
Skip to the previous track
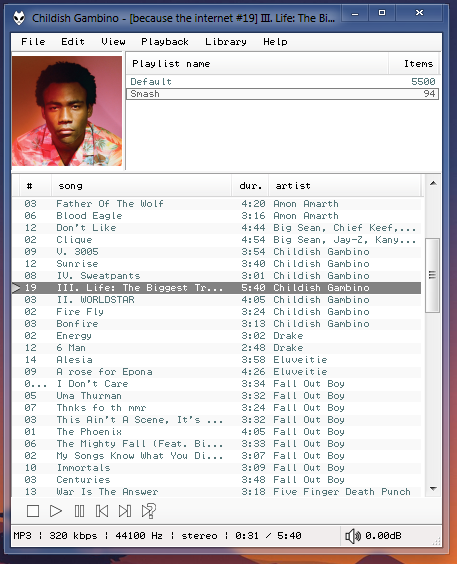102,511
